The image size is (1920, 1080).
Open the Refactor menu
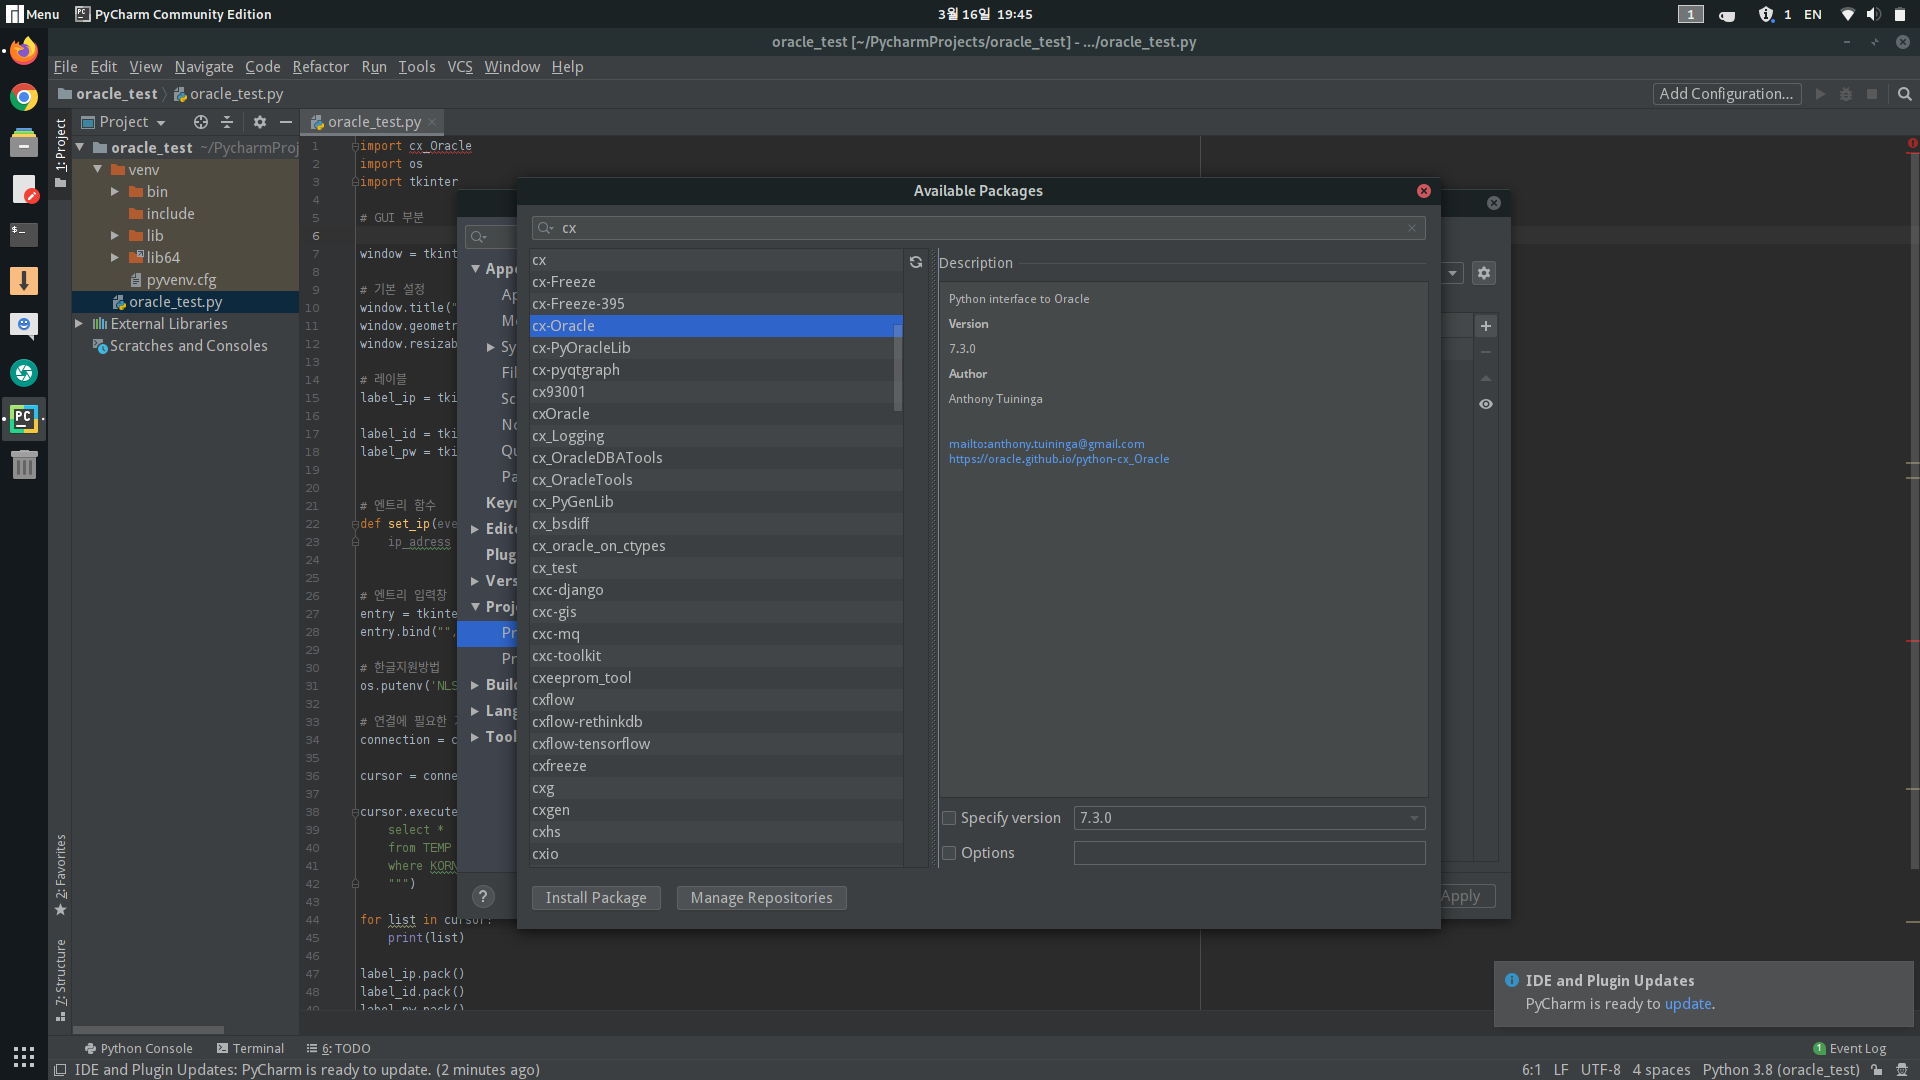pos(320,67)
